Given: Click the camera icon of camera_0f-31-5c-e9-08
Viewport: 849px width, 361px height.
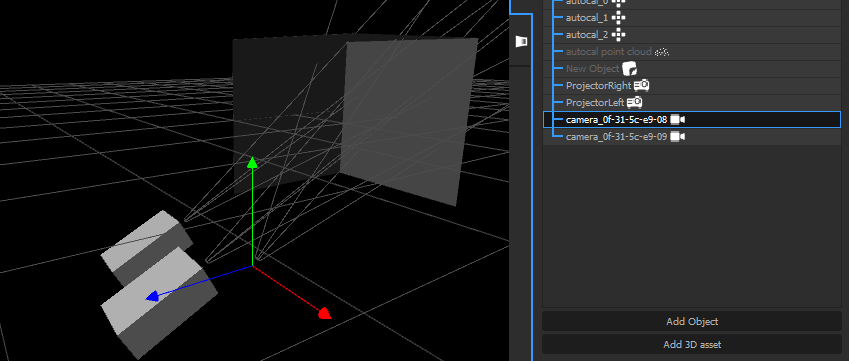Looking at the screenshot, I should [x=677, y=120].
